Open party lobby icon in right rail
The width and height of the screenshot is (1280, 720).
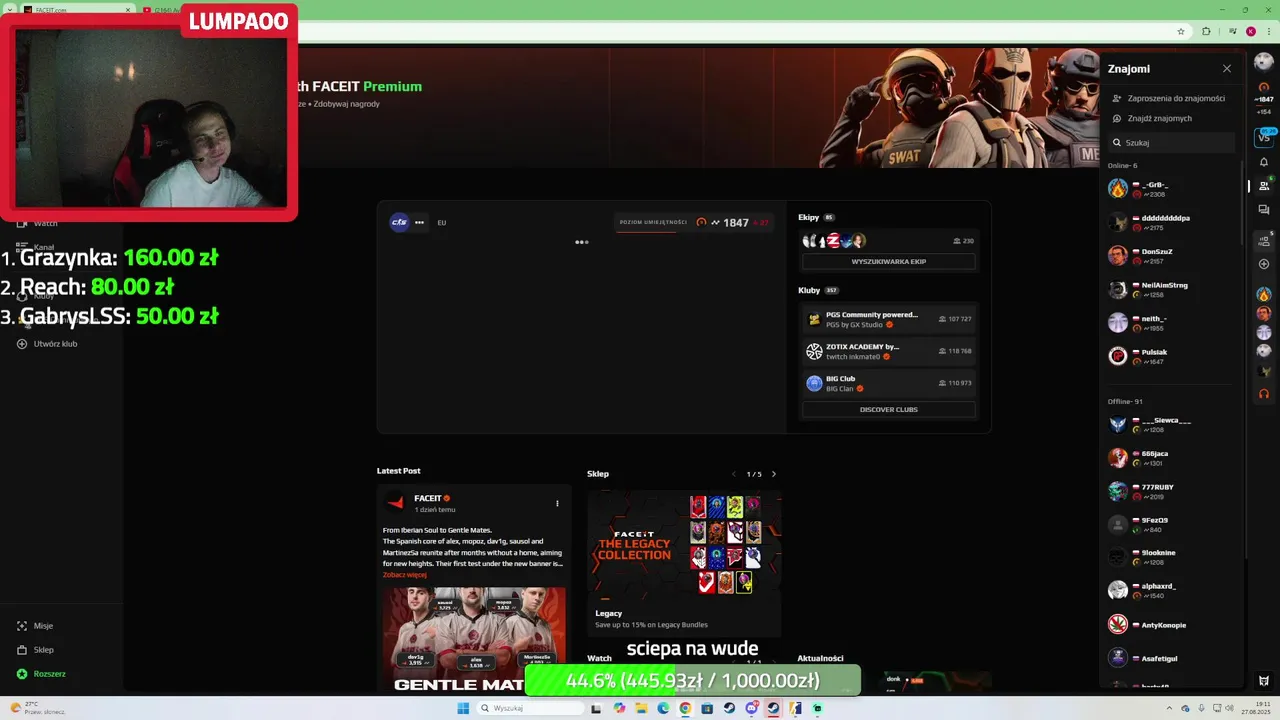1264,240
